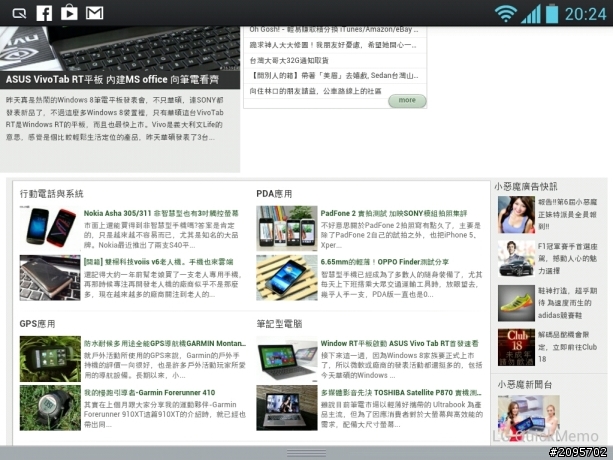Open the 向住林口的朋友請益 forum post
Screen dimensions: 613x460
click(315, 91)
